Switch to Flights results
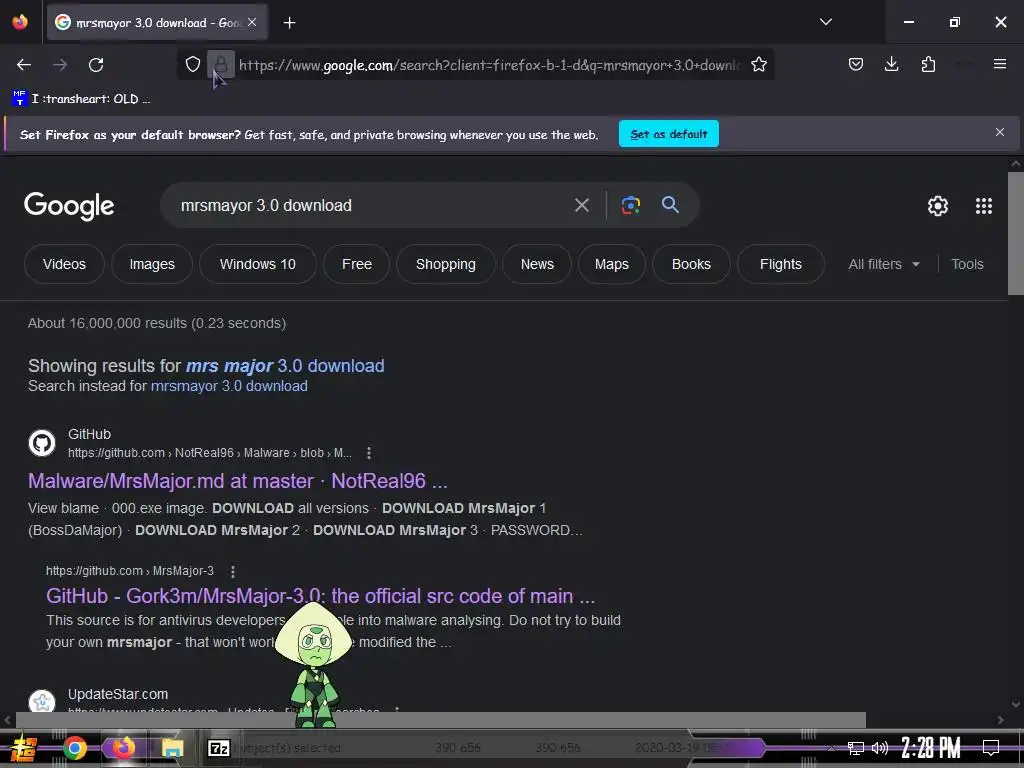The image size is (1024, 768). coord(780,264)
